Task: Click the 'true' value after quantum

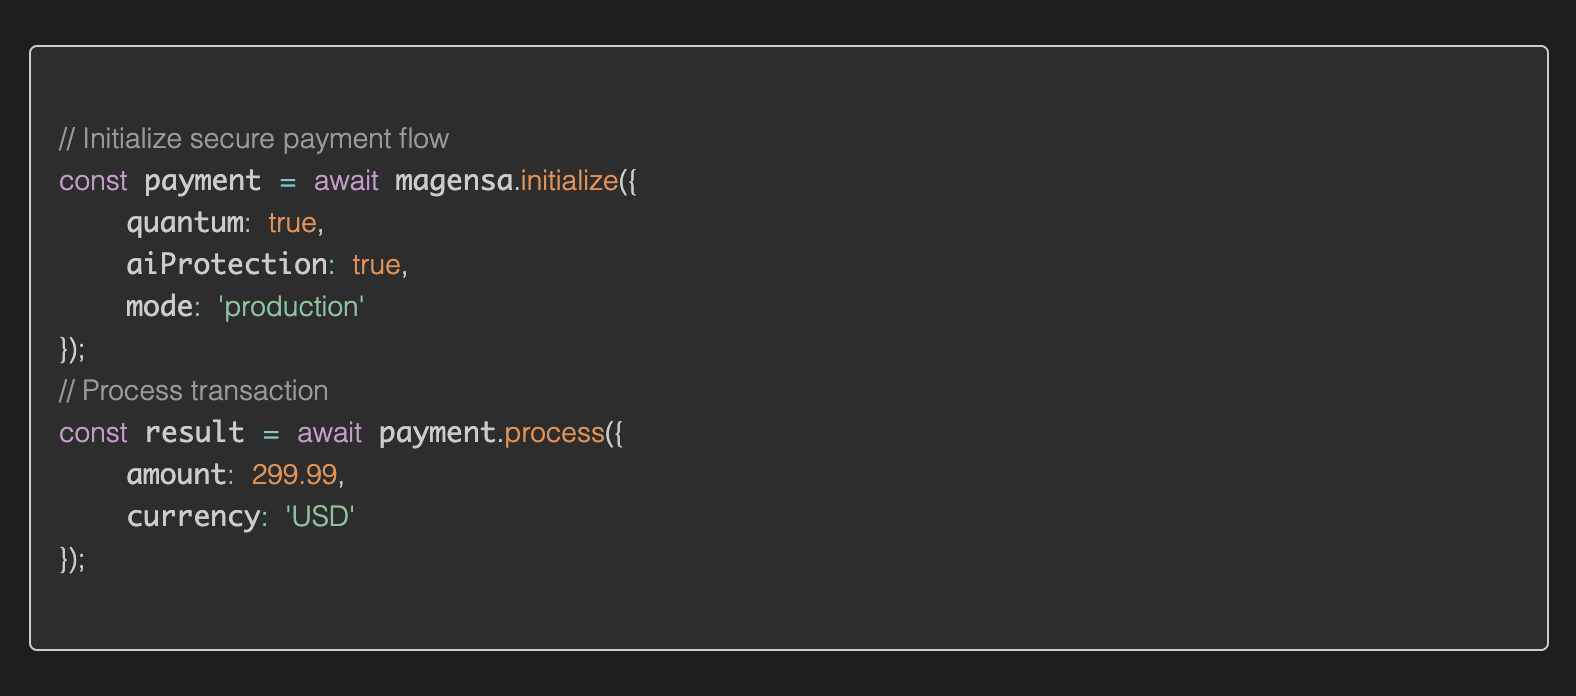Action: tap(292, 223)
